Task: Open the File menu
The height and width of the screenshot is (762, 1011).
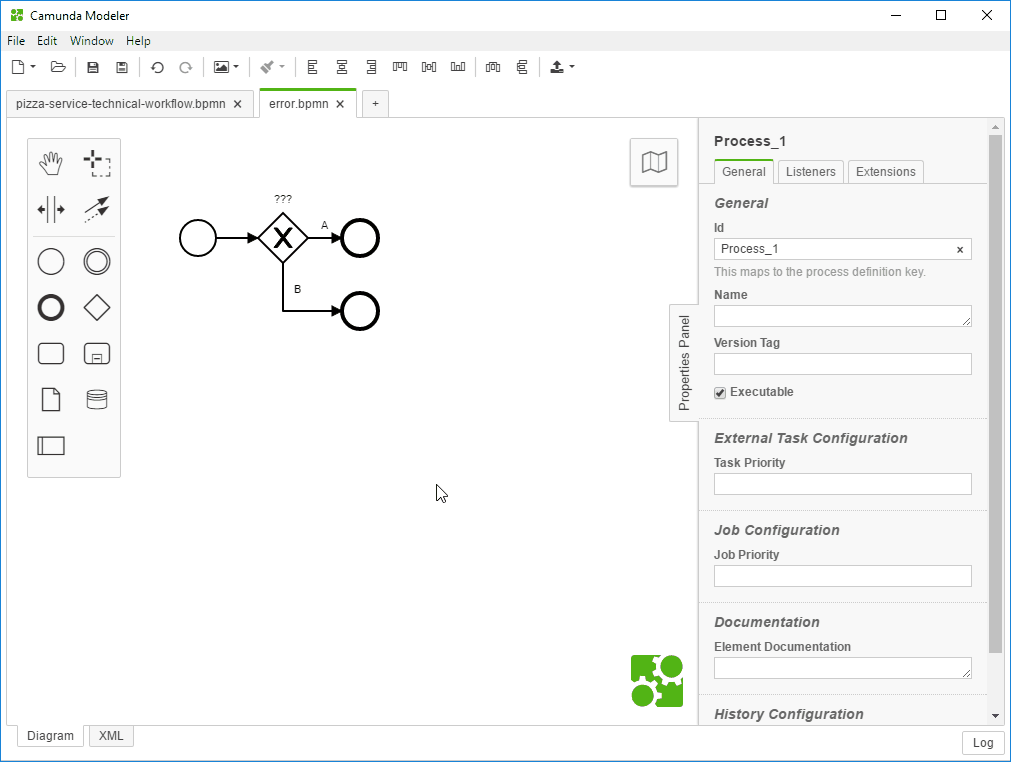Action: (x=16, y=41)
